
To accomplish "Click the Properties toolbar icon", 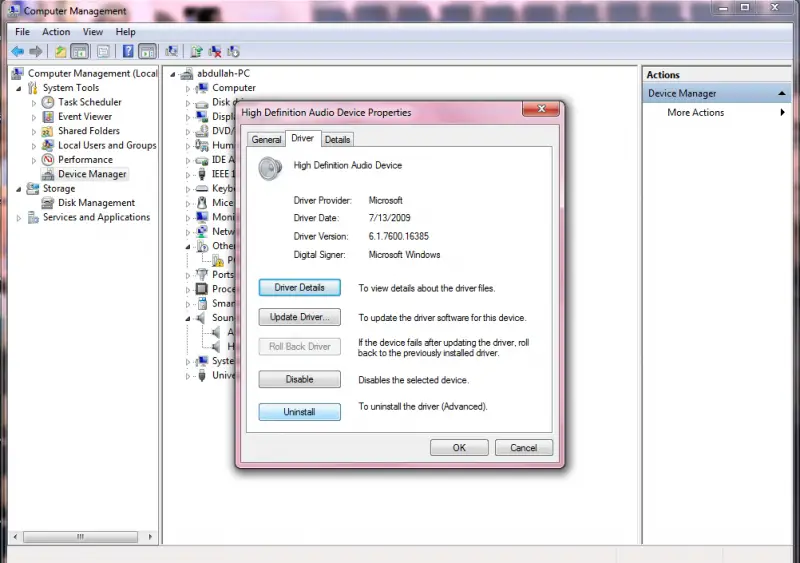I will 104,51.
